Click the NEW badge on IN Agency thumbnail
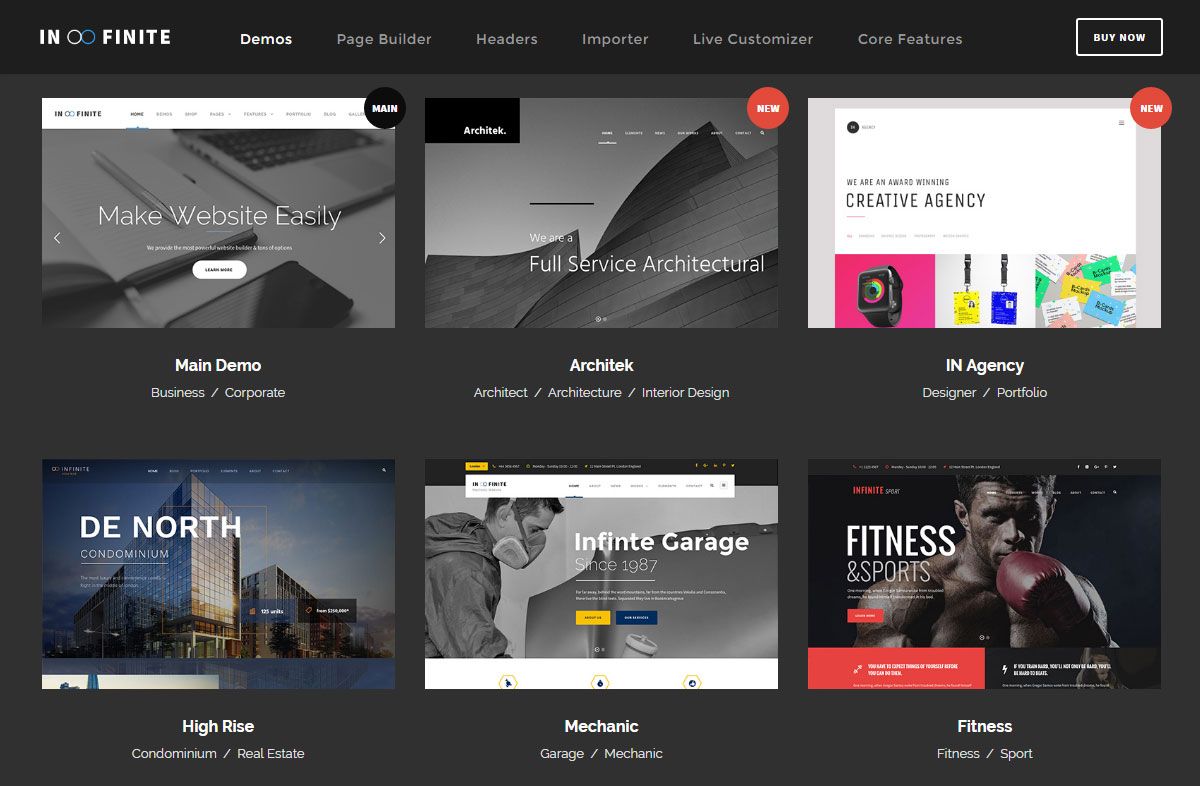 1151,108
